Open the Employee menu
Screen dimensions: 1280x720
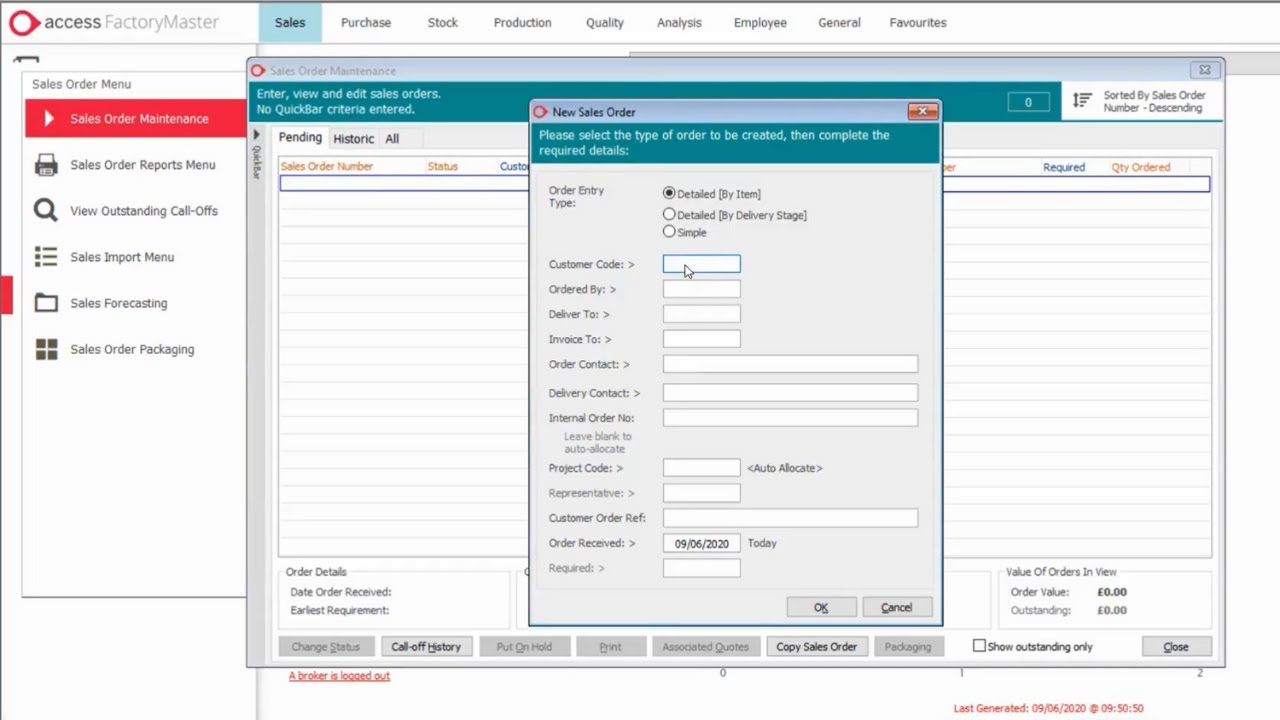pos(760,22)
